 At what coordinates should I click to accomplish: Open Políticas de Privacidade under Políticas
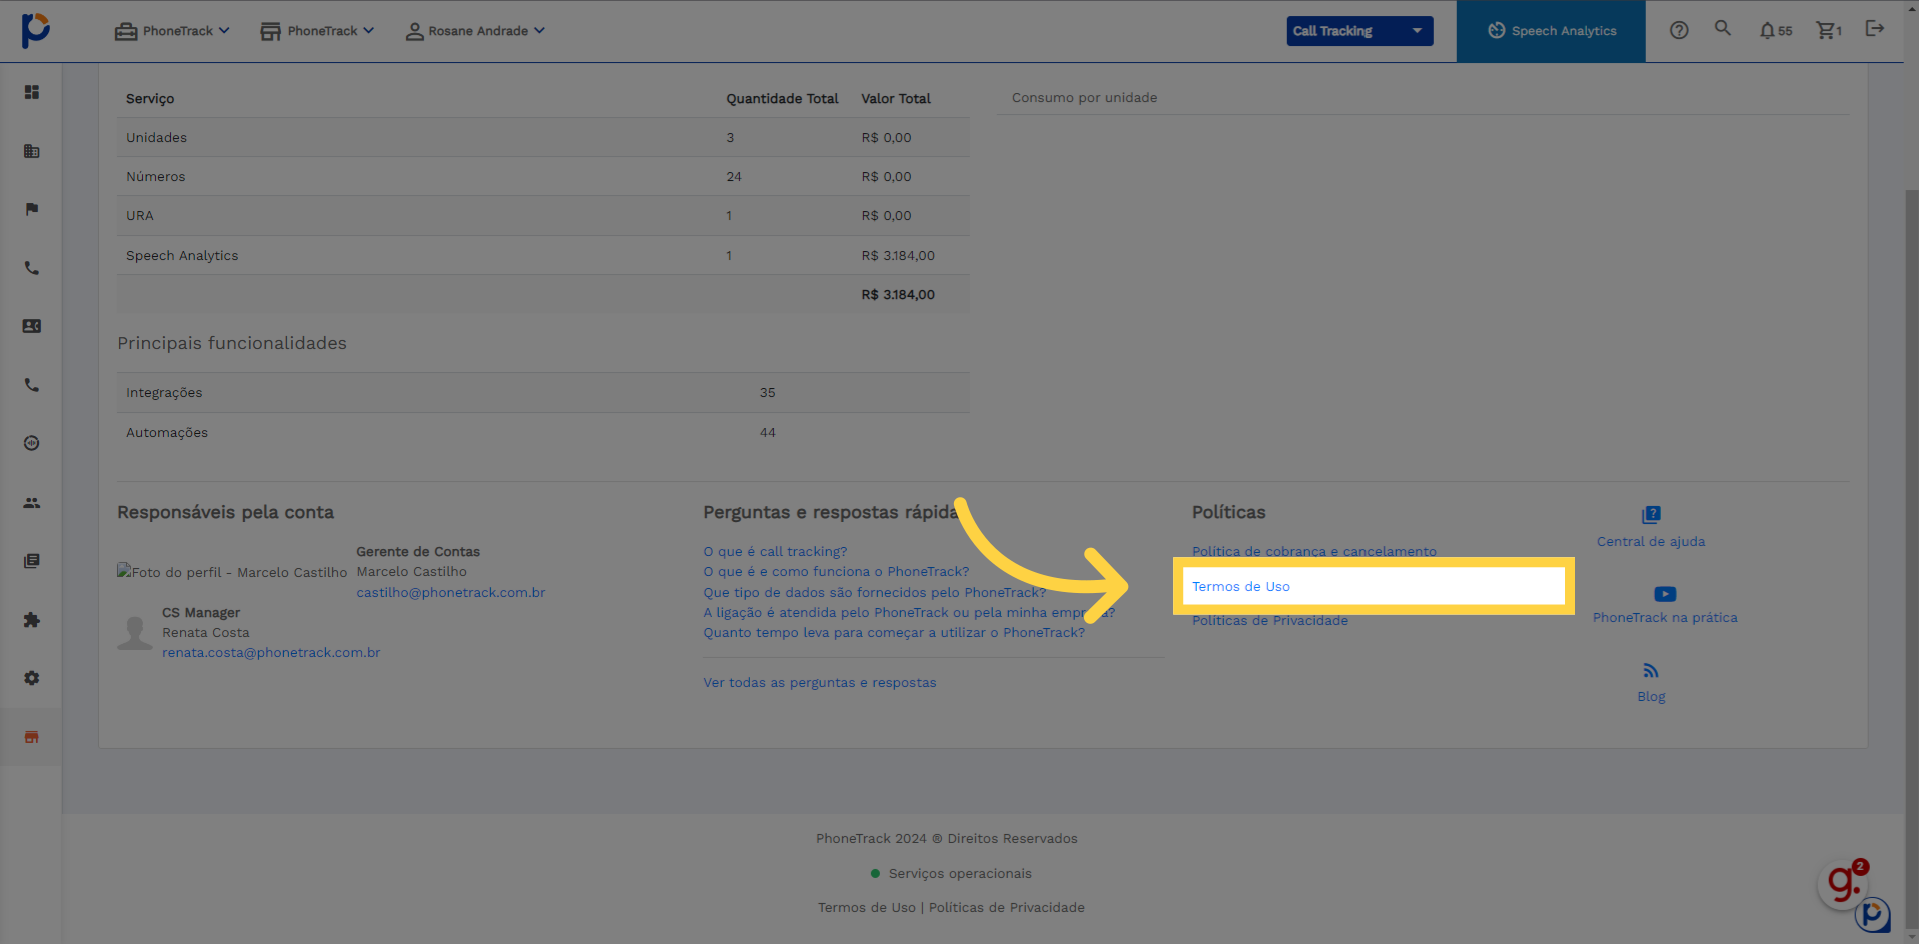1270,620
